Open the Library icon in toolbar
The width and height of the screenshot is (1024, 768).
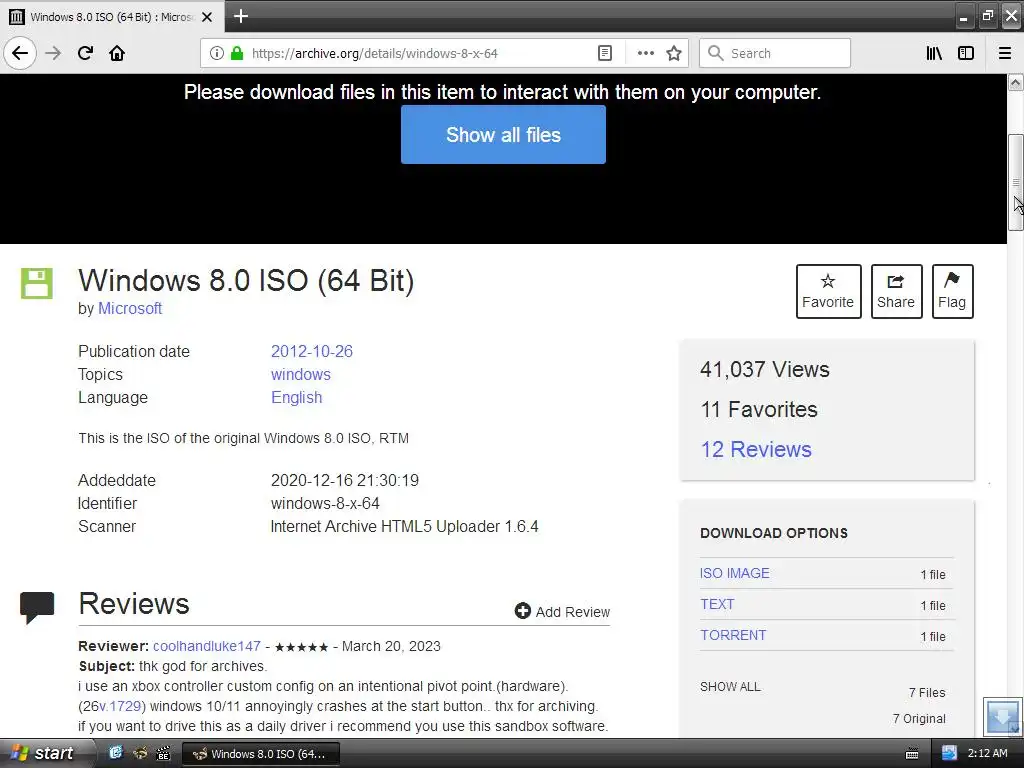(x=934, y=54)
